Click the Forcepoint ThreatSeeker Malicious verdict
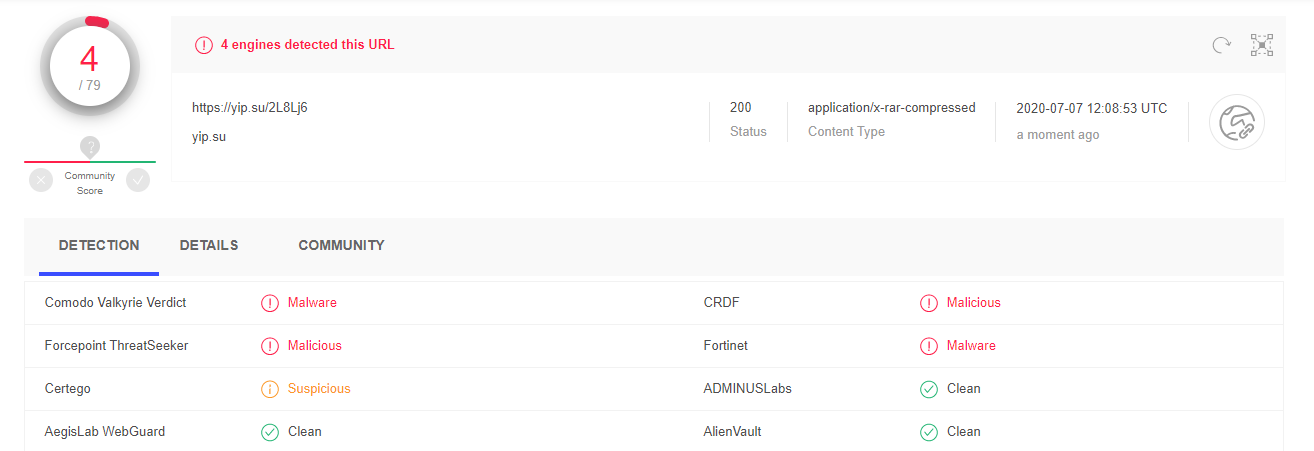The image size is (1314, 451). pos(314,345)
